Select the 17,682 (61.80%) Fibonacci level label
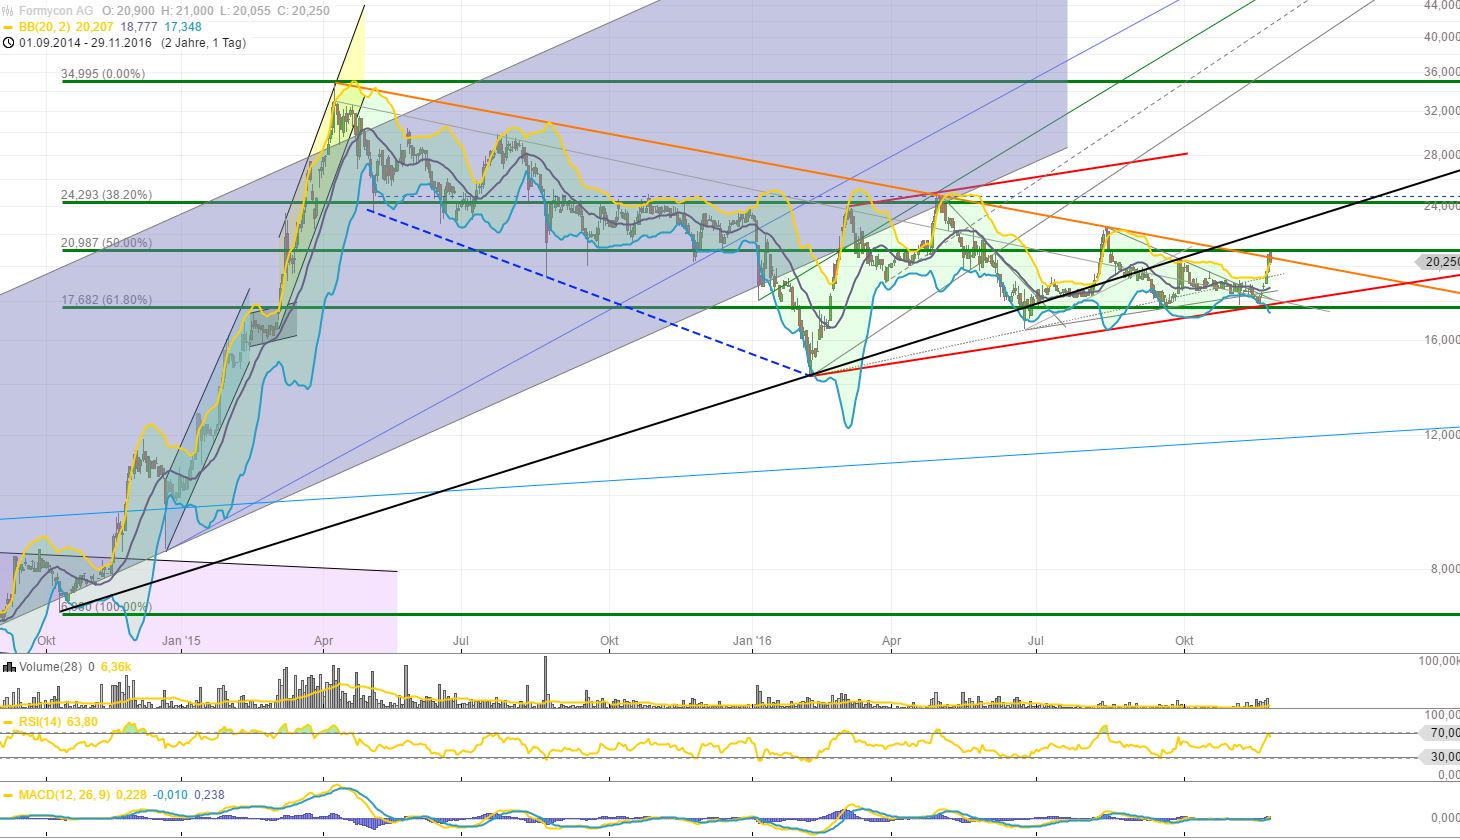1460x840 pixels. (x=106, y=299)
